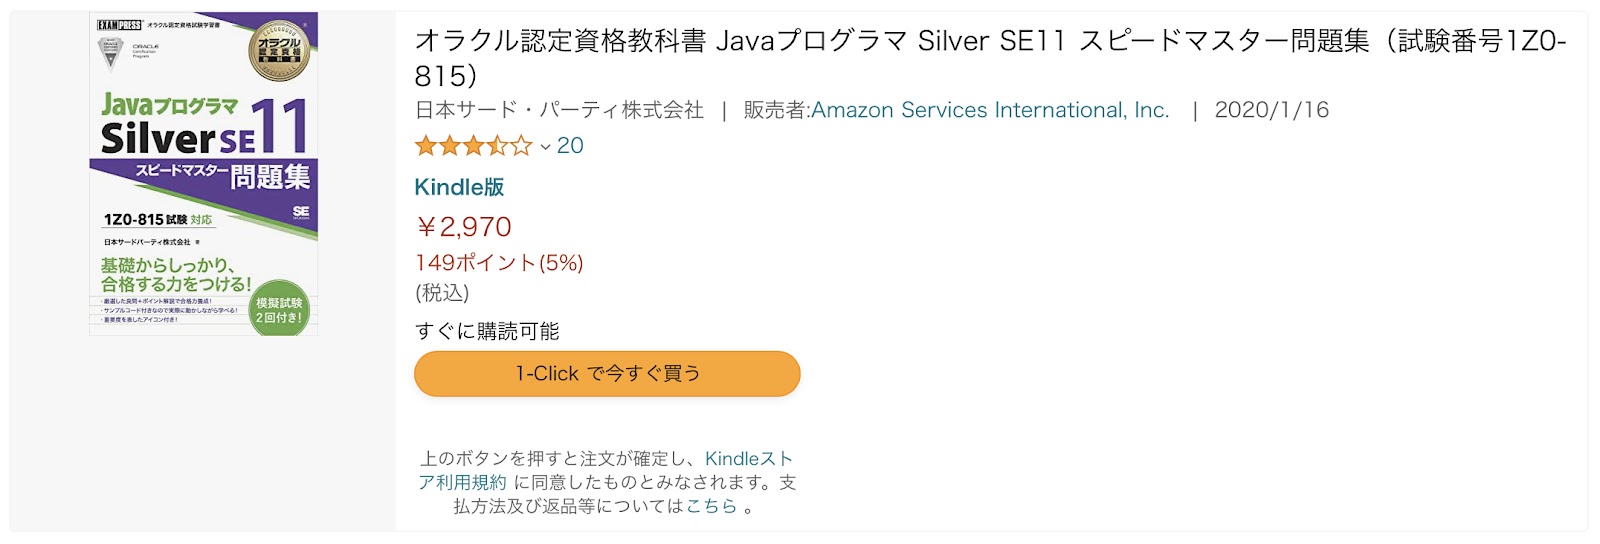Click the green 模擬試験2回付き badge on the cover
The width and height of the screenshot is (1600, 544).
tap(278, 308)
